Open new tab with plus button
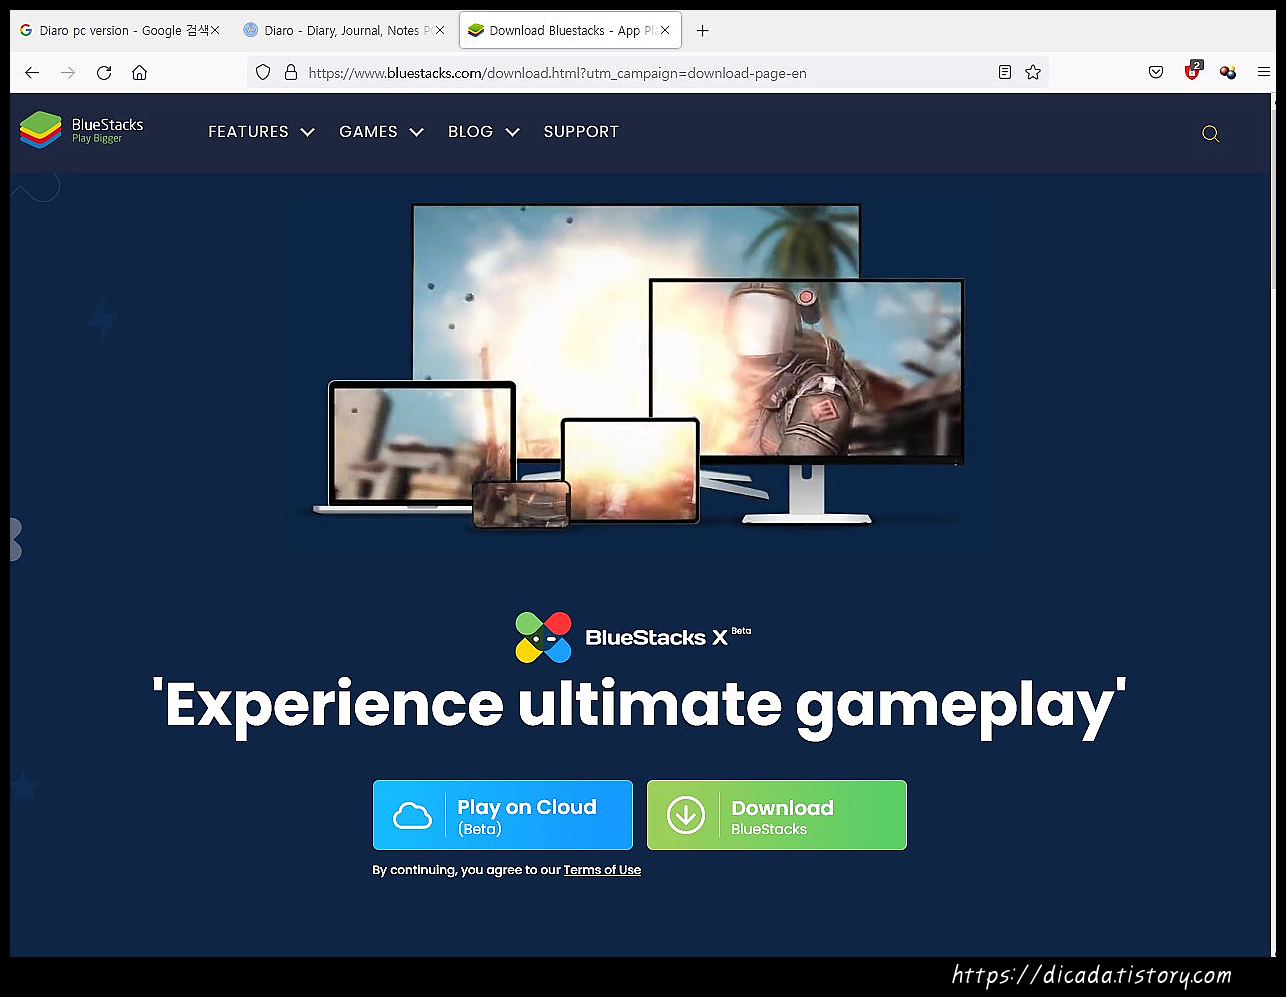 pyautogui.click(x=703, y=30)
